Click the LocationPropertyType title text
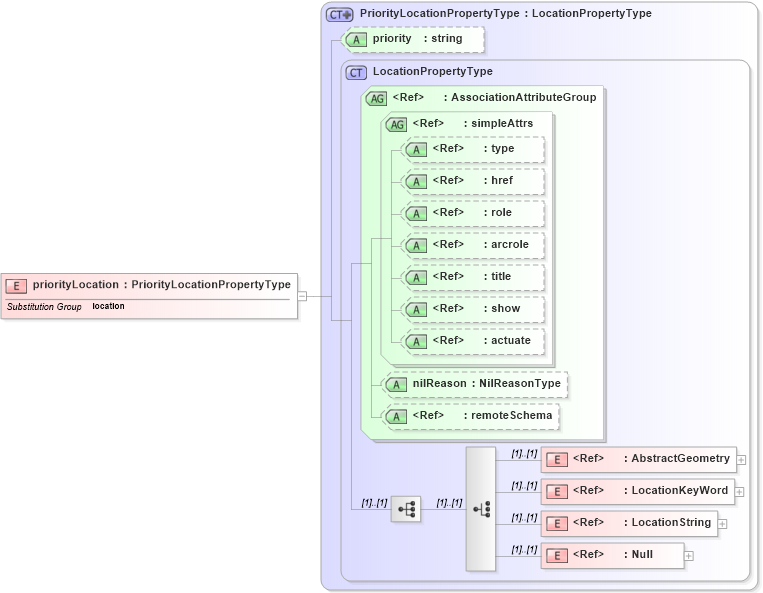The width and height of the screenshot is (763, 593). tap(433, 72)
